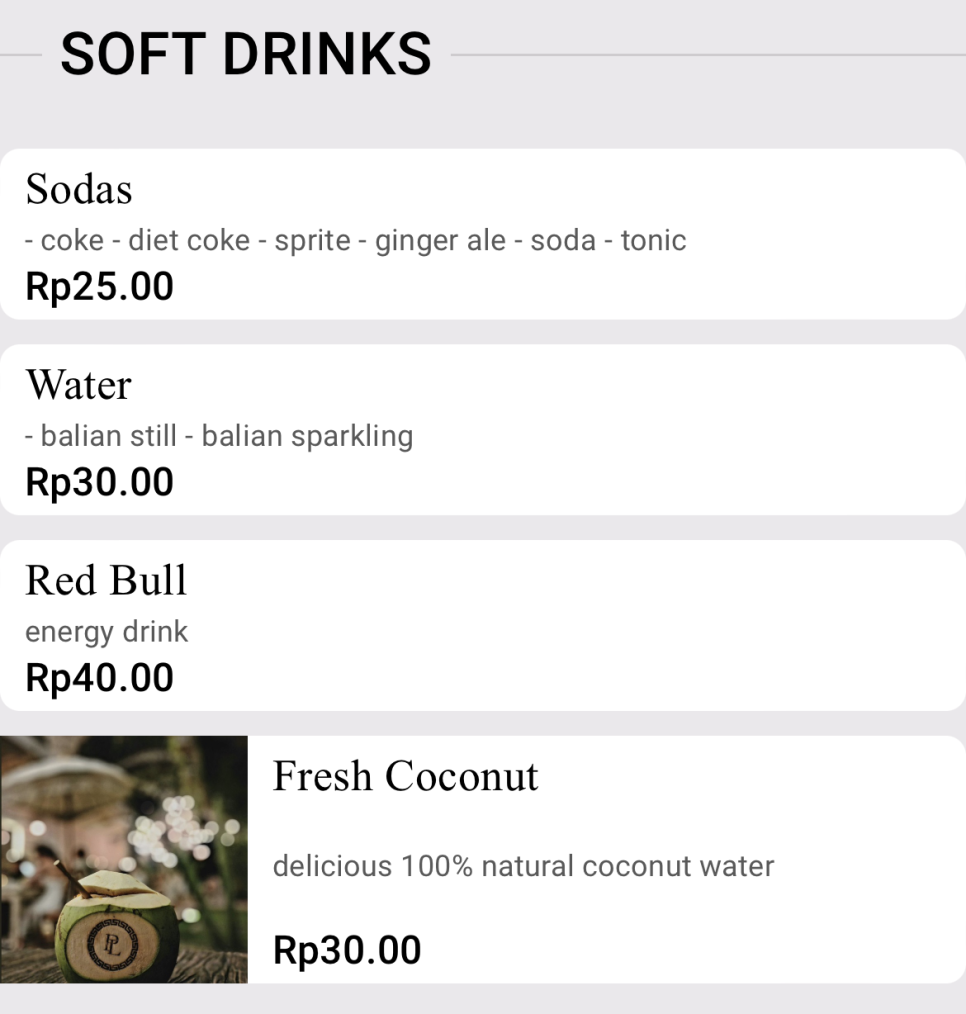Tap the natural coconut water description
The image size is (966, 1014).
523,866
